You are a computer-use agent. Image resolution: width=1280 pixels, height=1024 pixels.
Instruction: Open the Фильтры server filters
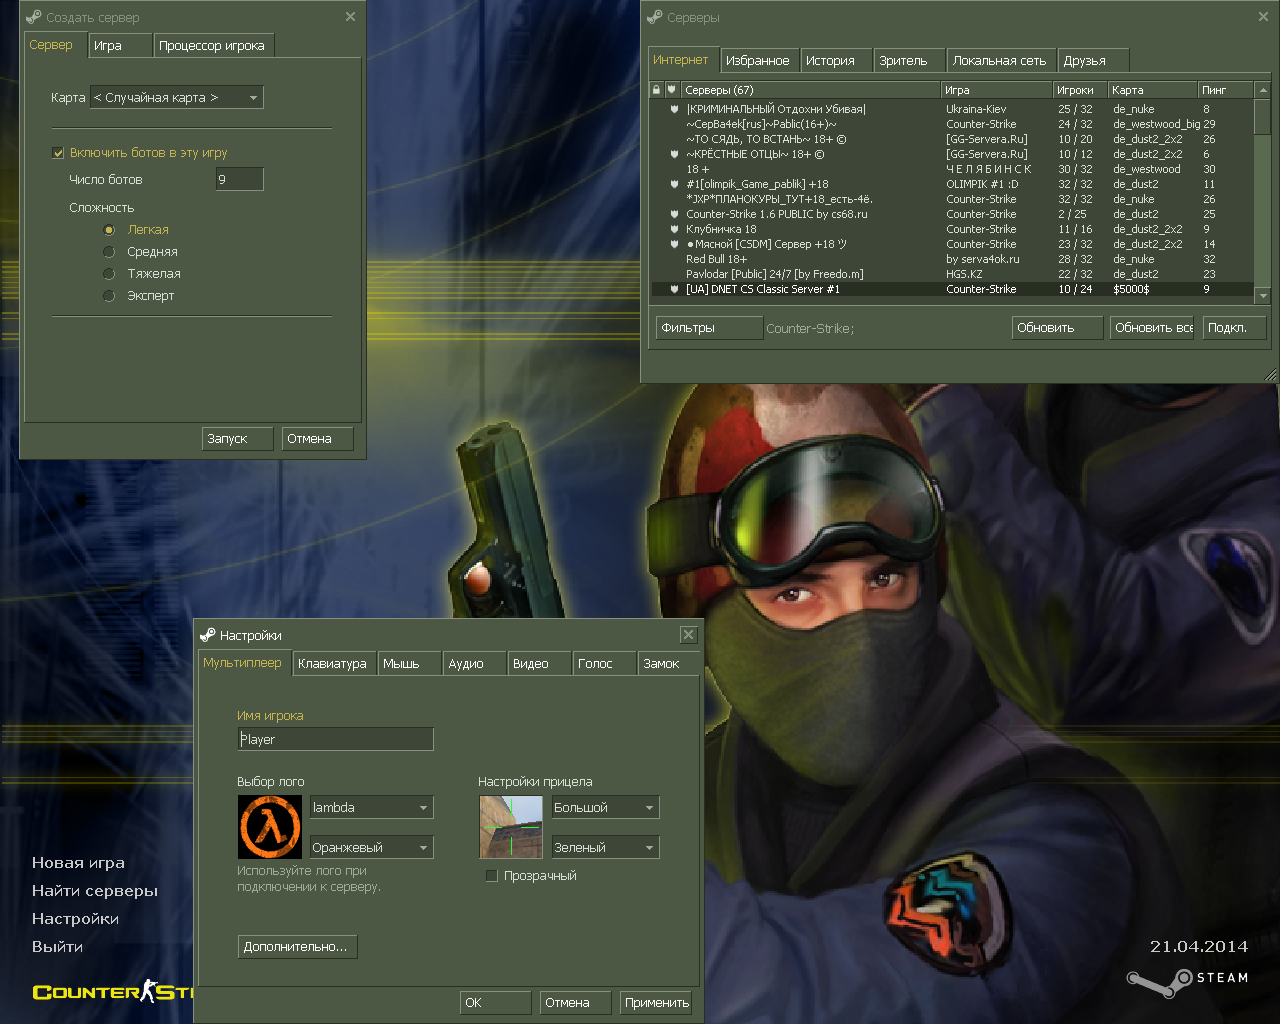click(709, 328)
